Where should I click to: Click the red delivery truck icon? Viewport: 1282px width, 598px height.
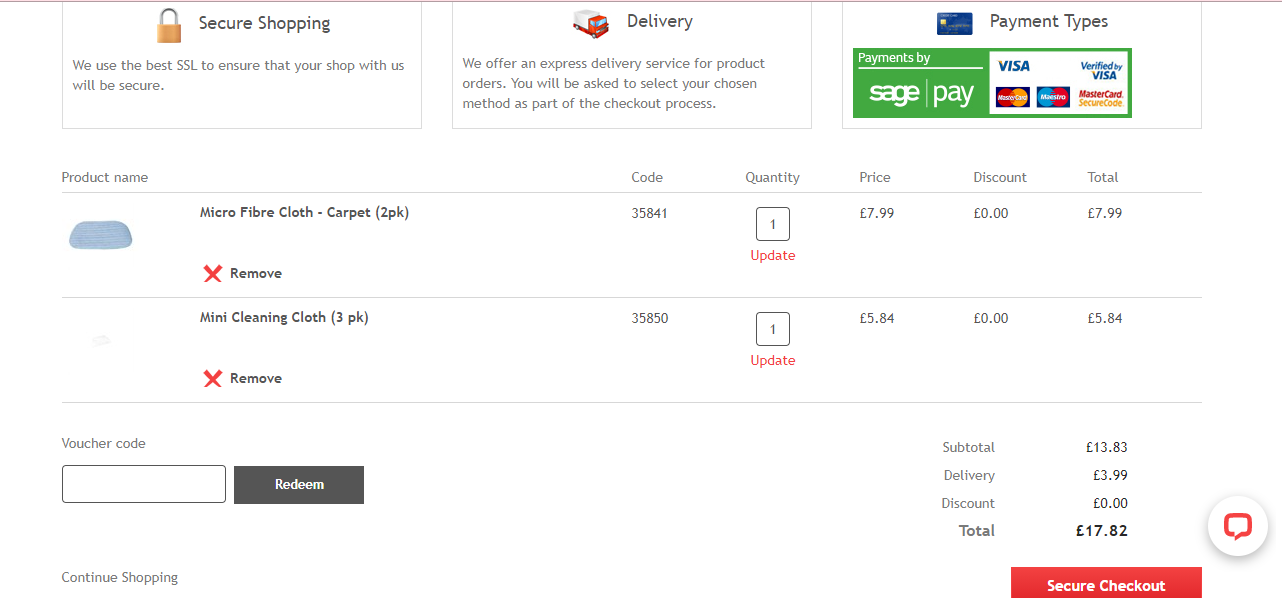590,23
